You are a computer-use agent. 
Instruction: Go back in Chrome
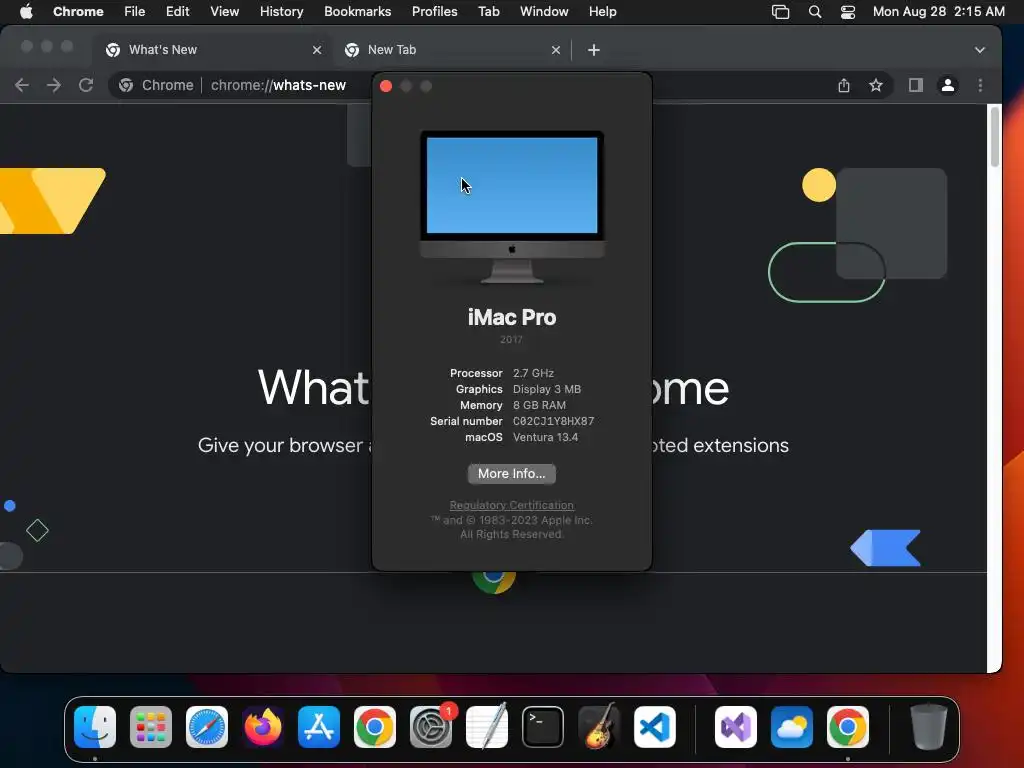tap(22, 85)
